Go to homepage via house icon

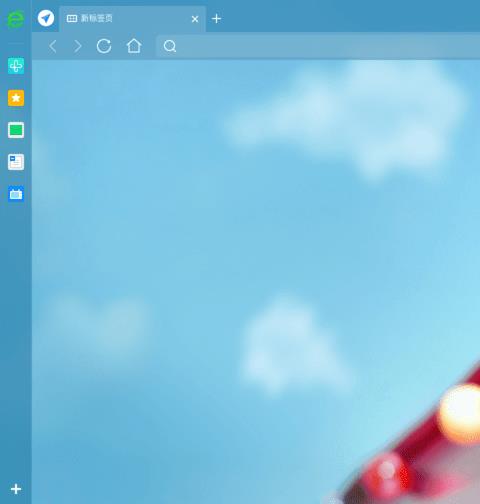tap(134, 46)
